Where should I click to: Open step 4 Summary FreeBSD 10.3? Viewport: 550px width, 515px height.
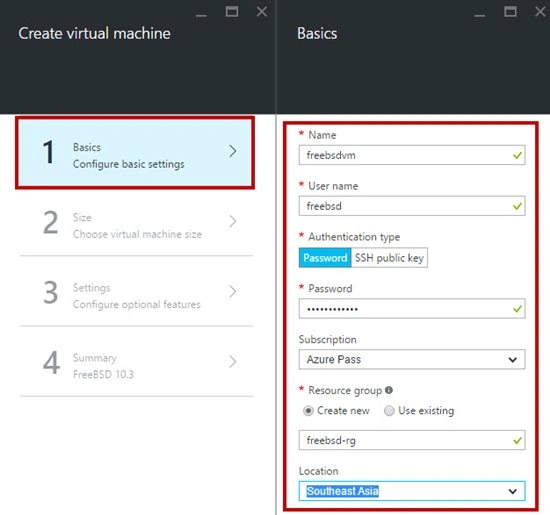click(x=136, y=362)
